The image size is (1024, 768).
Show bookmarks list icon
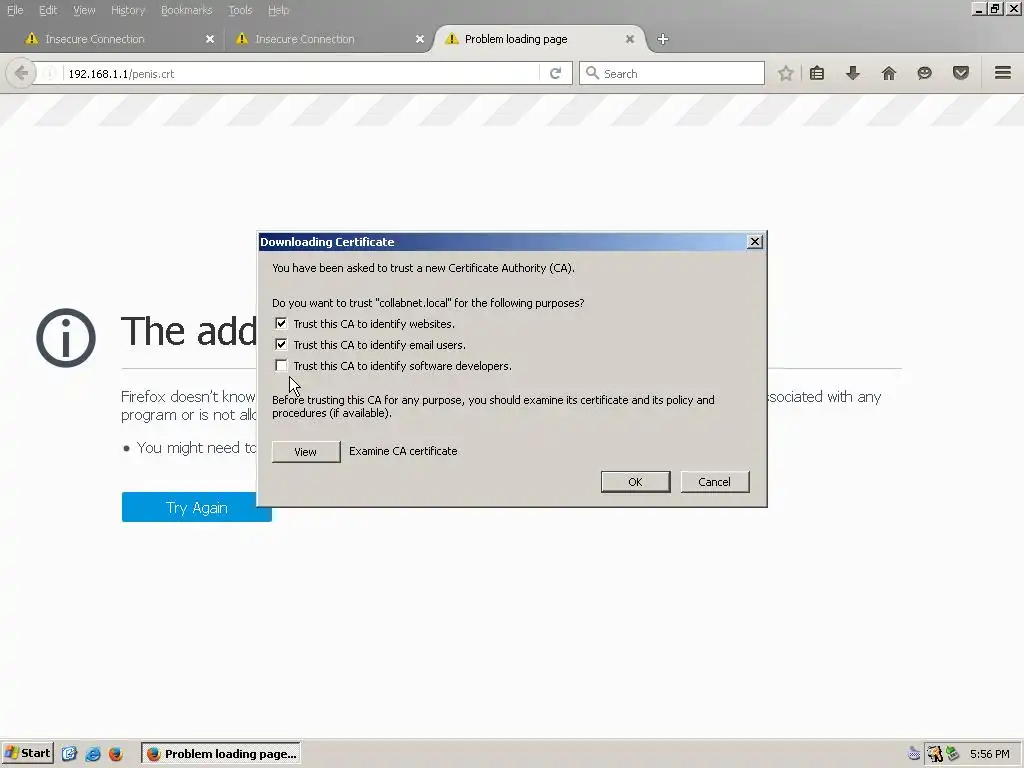click(x=816, y=73)
